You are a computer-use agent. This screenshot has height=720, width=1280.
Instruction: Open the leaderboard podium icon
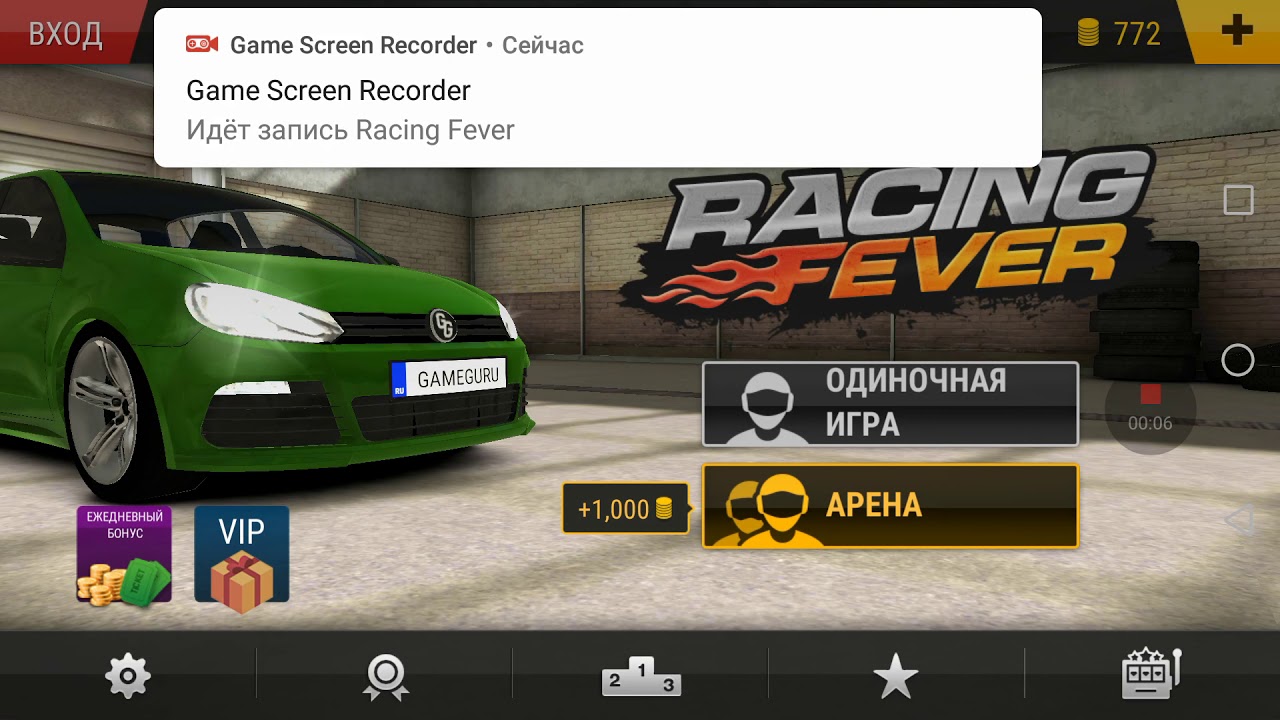pyautogui.click(x=641, y=676)
